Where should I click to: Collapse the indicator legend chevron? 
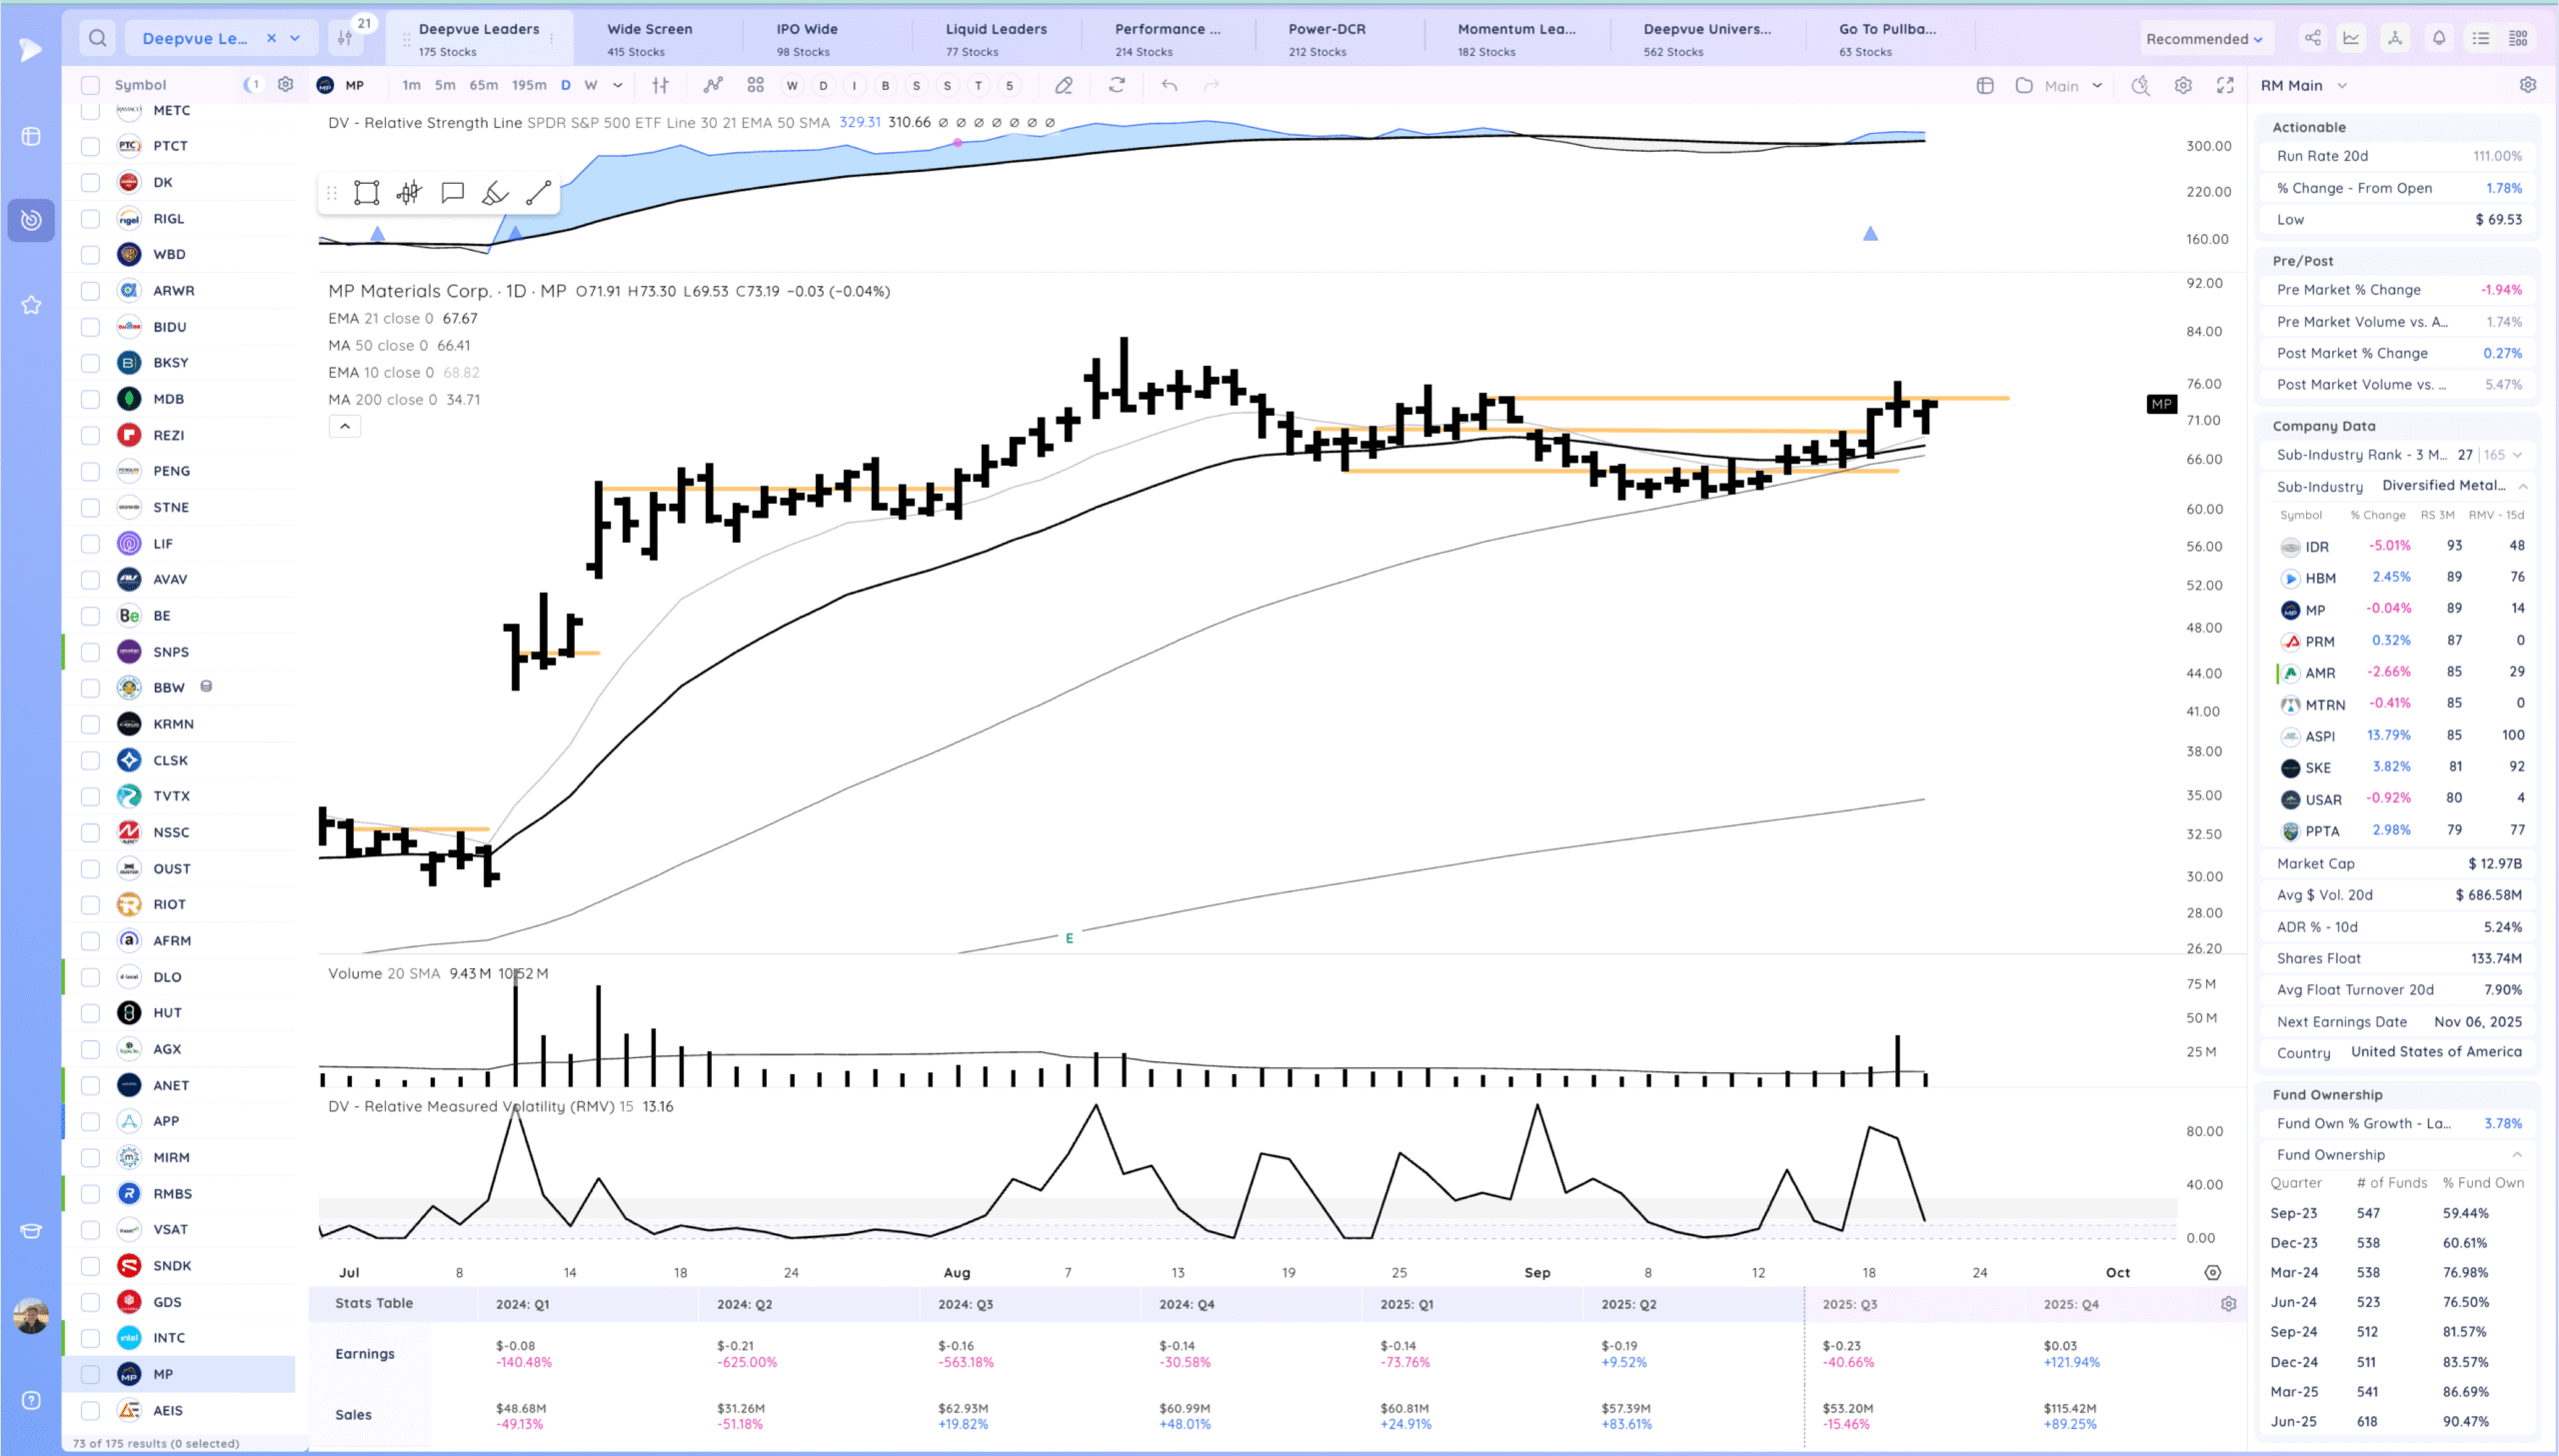(x=344, y=426)
